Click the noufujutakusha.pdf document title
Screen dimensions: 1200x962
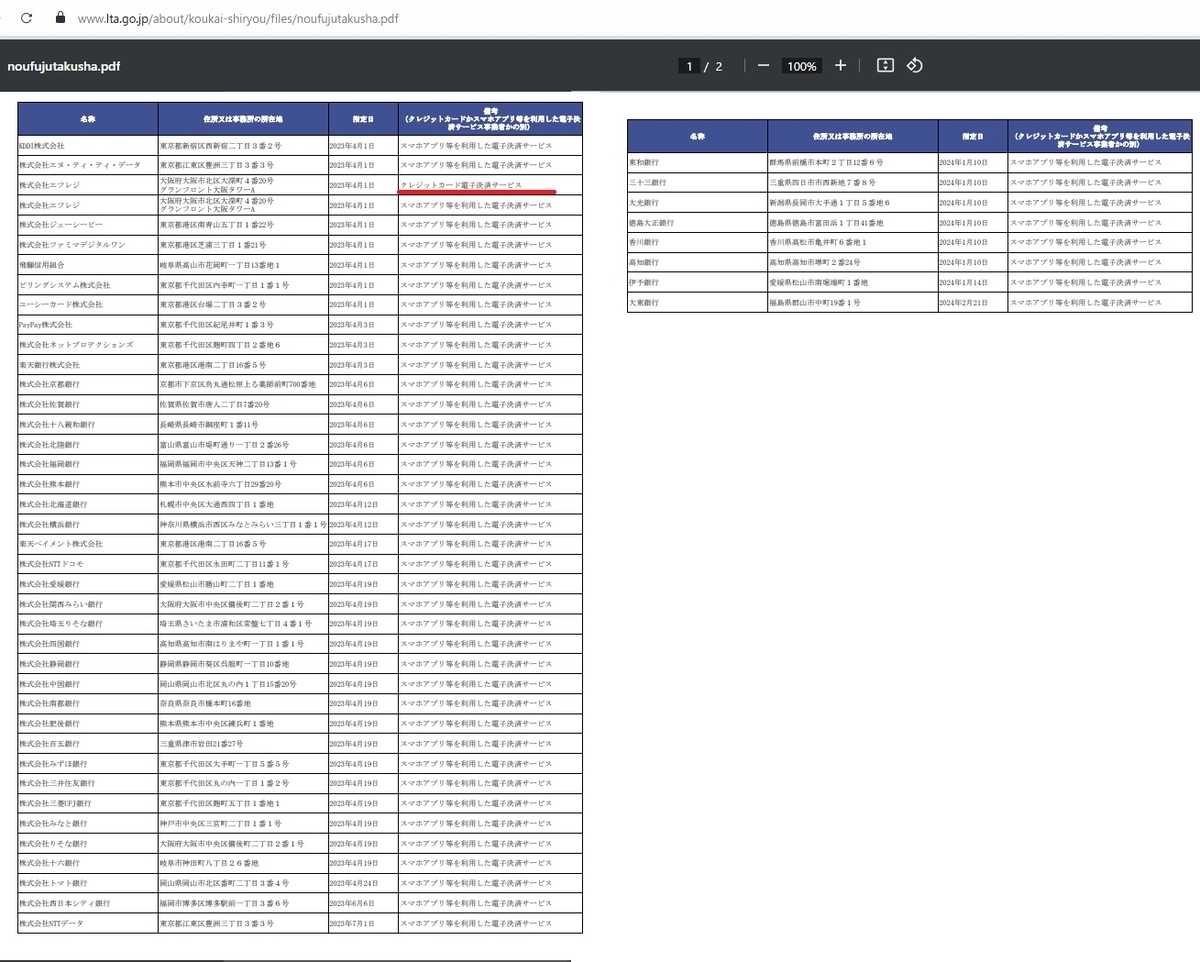[x=64, y=67]
